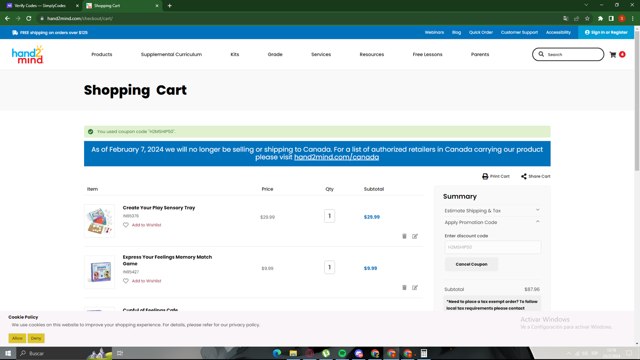Switch to Verify Codes SimplyCodes tab
The height and width of the screenshot is (360, 640).
pos(42,6)
